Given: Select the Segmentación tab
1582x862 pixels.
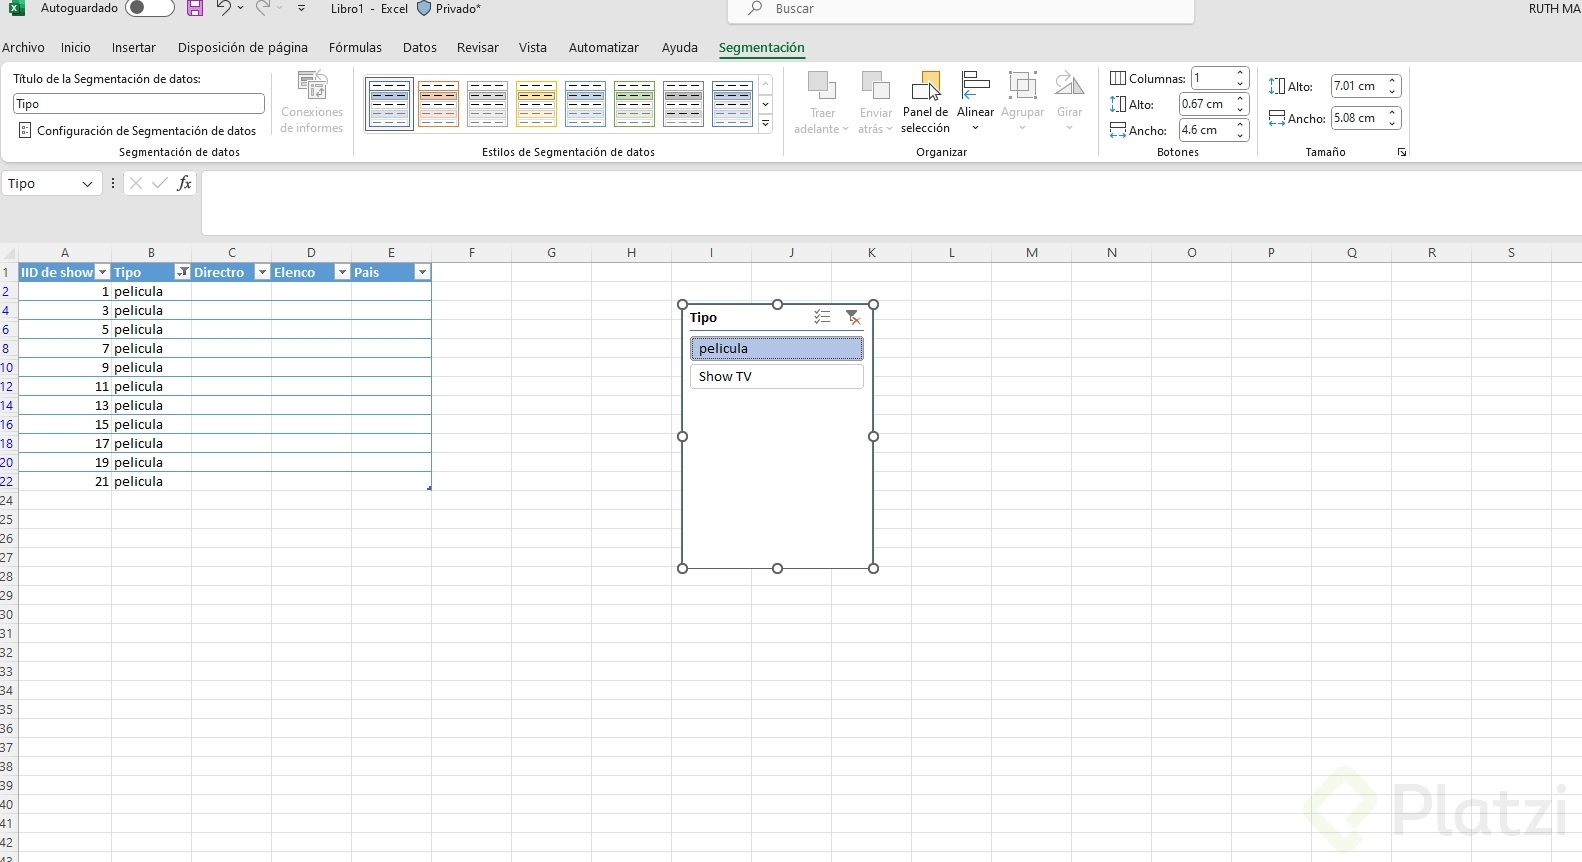Looking at the screenshot, I should point(761,47).
